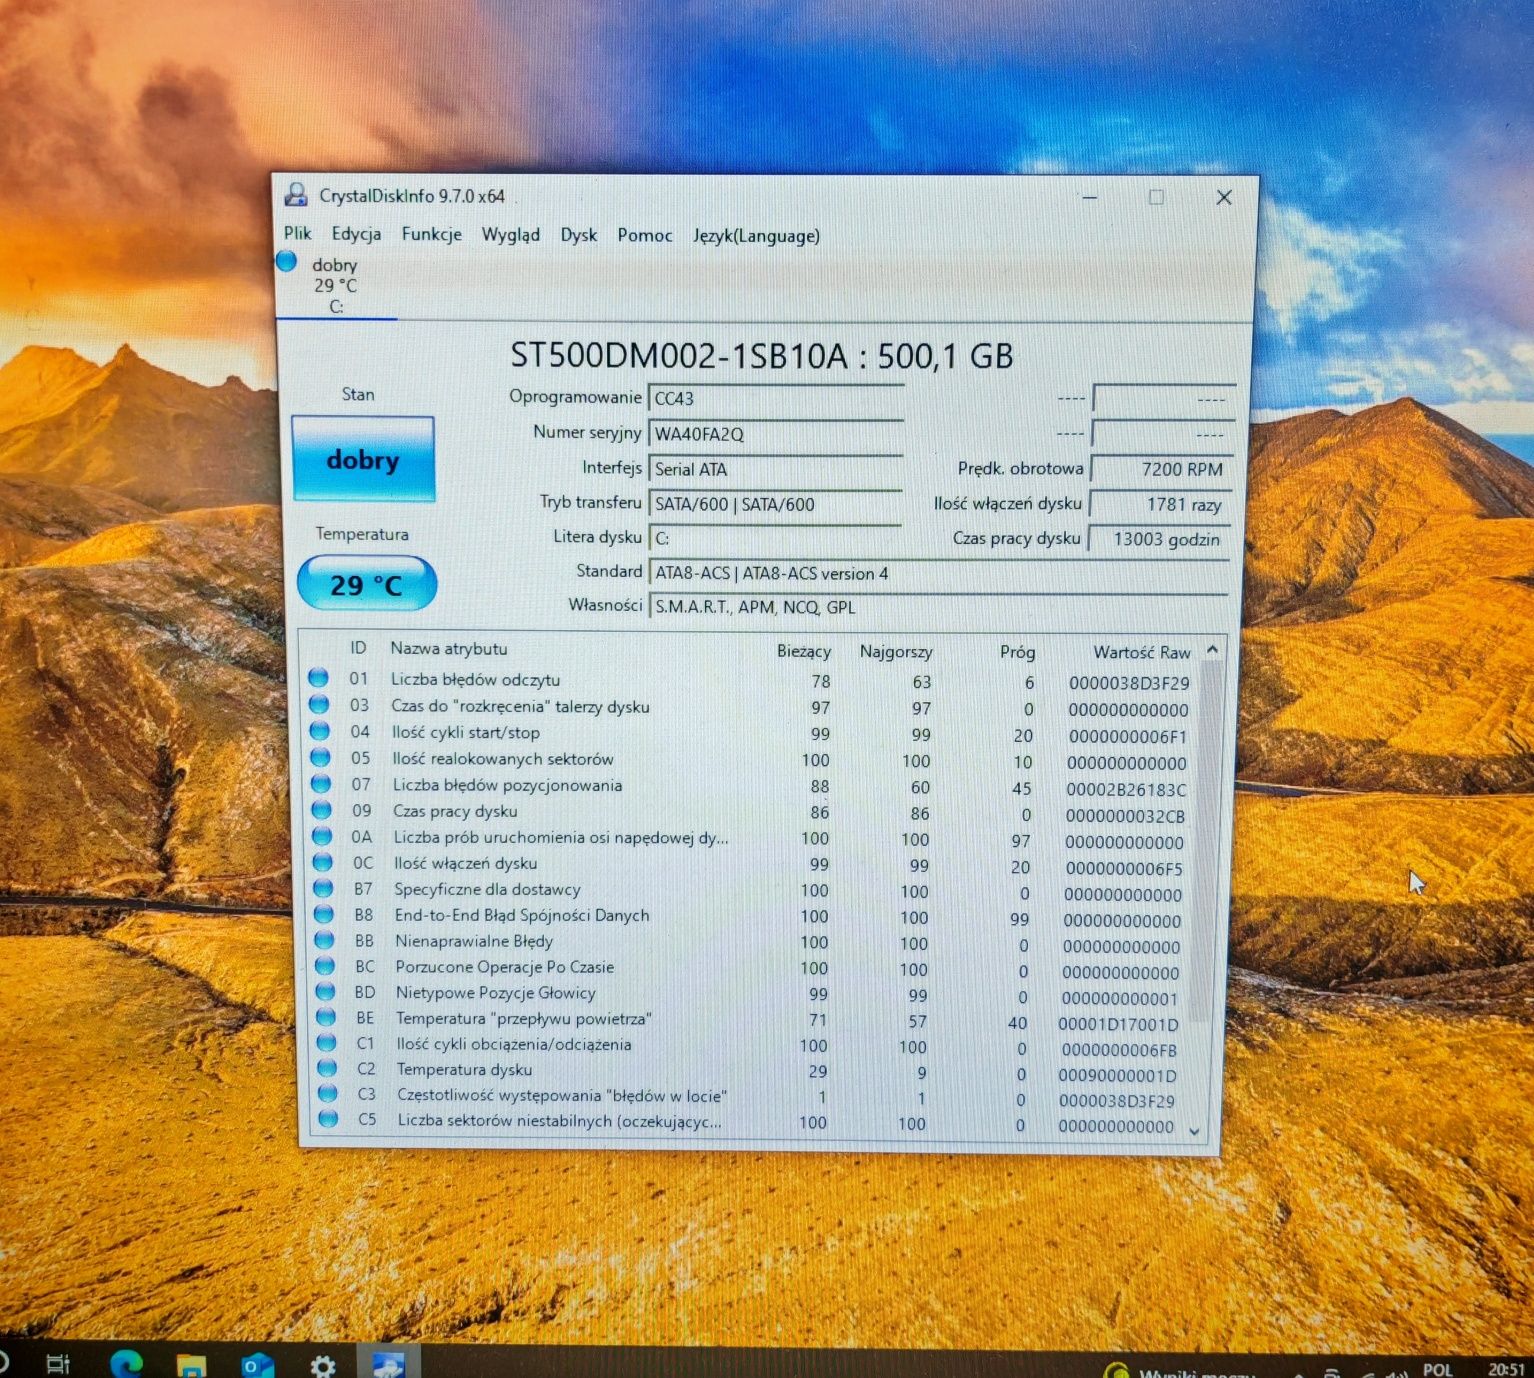This screenshot has height=1378, width=1534.
Task: Open Microsoft Edge from the taskbar
Action: point(126,1363)
